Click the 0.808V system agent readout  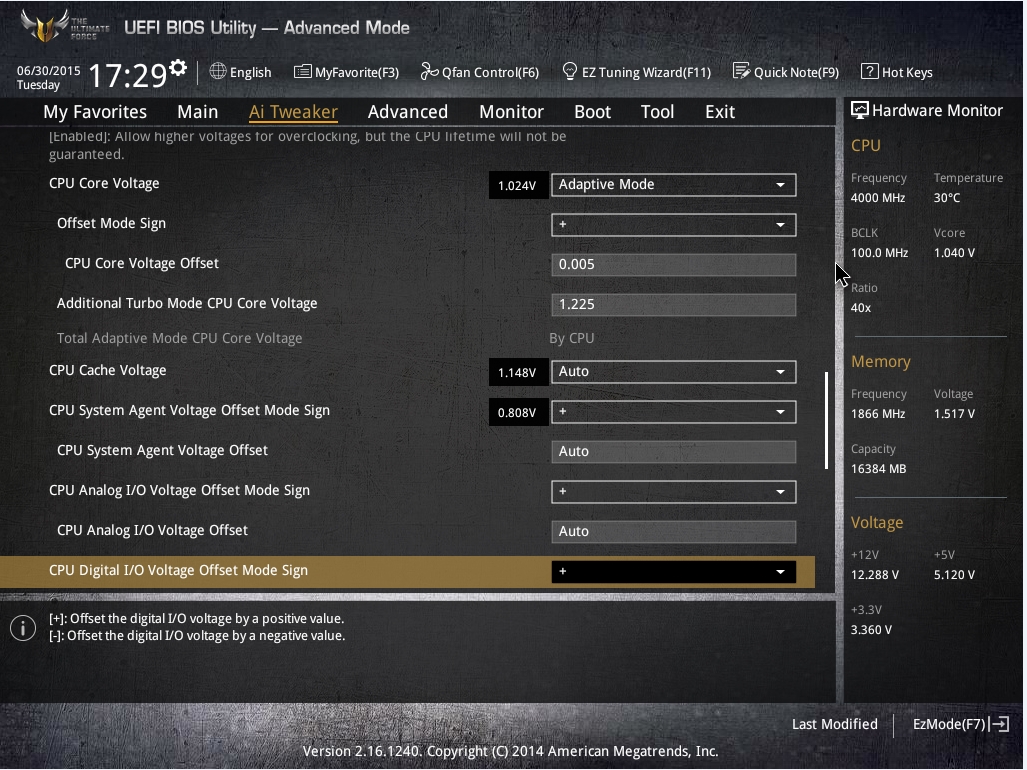point(517,412)
